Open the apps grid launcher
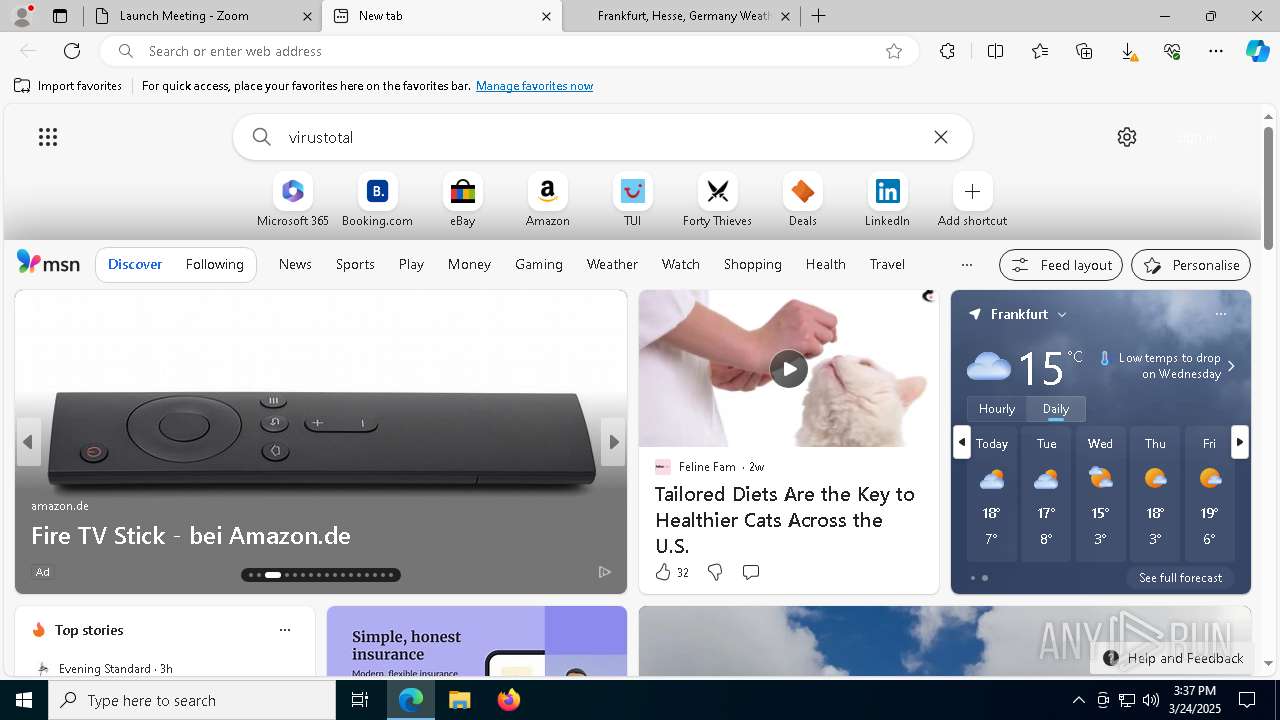1280x720 pixels. click(x=48, y=137)
